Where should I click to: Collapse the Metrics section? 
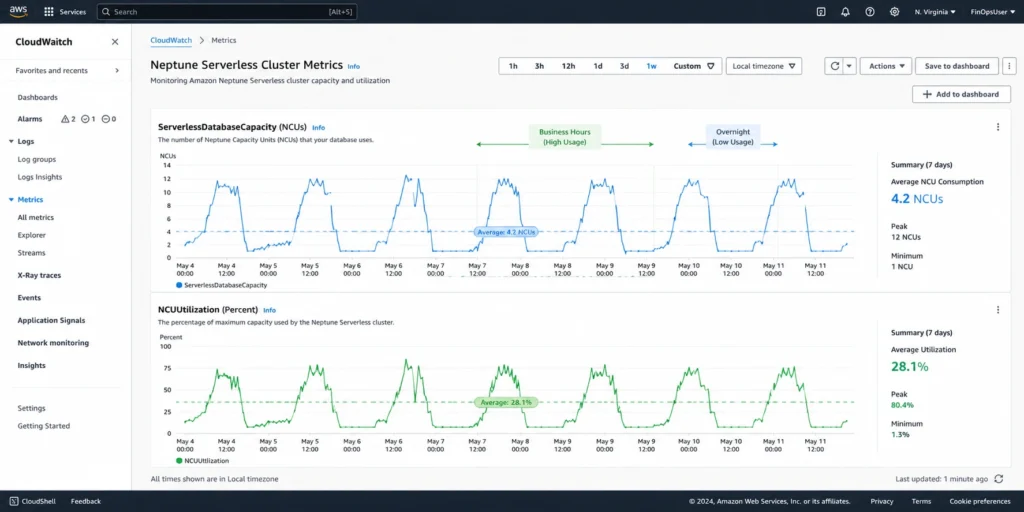(11, 200)
